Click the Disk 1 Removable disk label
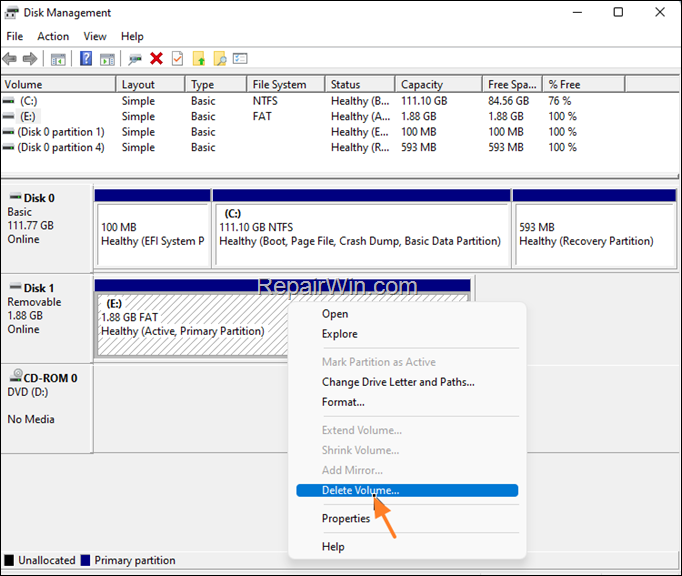682x576 pixels. [x=47, y=318]
